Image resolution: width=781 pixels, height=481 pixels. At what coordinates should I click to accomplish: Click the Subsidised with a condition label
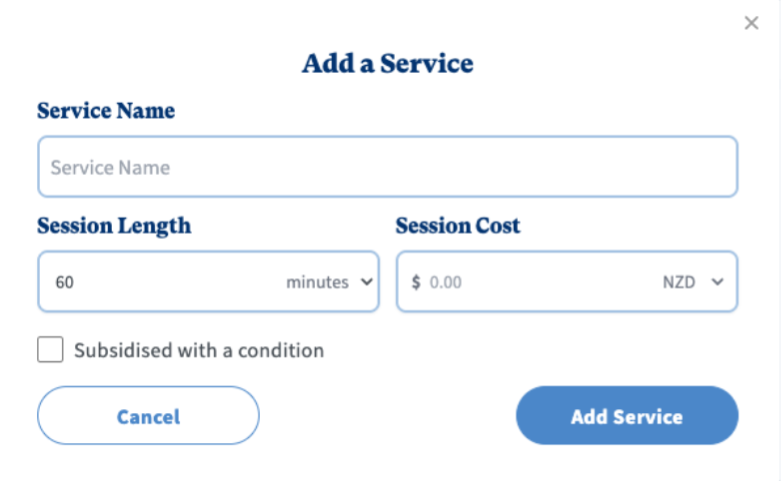(x=199, y=351)
